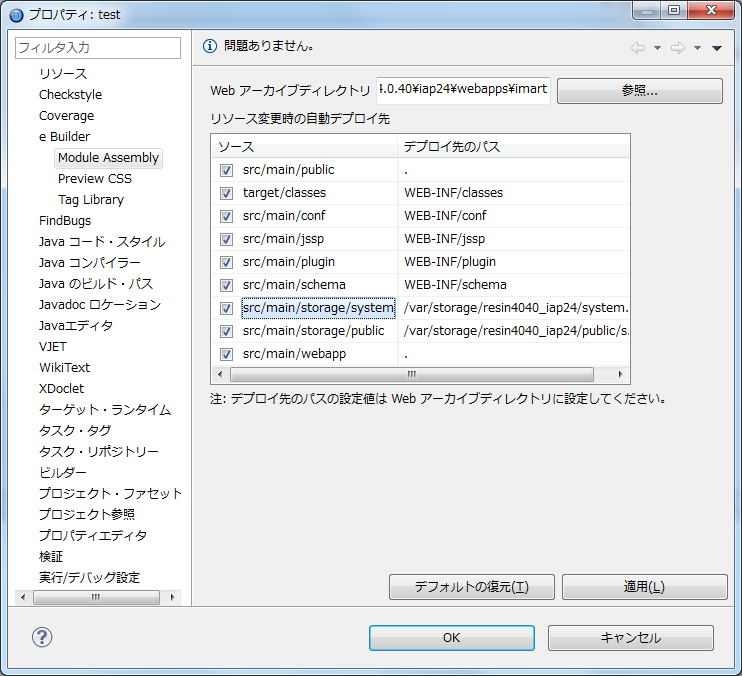Viewport: 742px width, 676px height.
Task: Select ターゲット・ランタイム in the tree
Action: (105, 410)
